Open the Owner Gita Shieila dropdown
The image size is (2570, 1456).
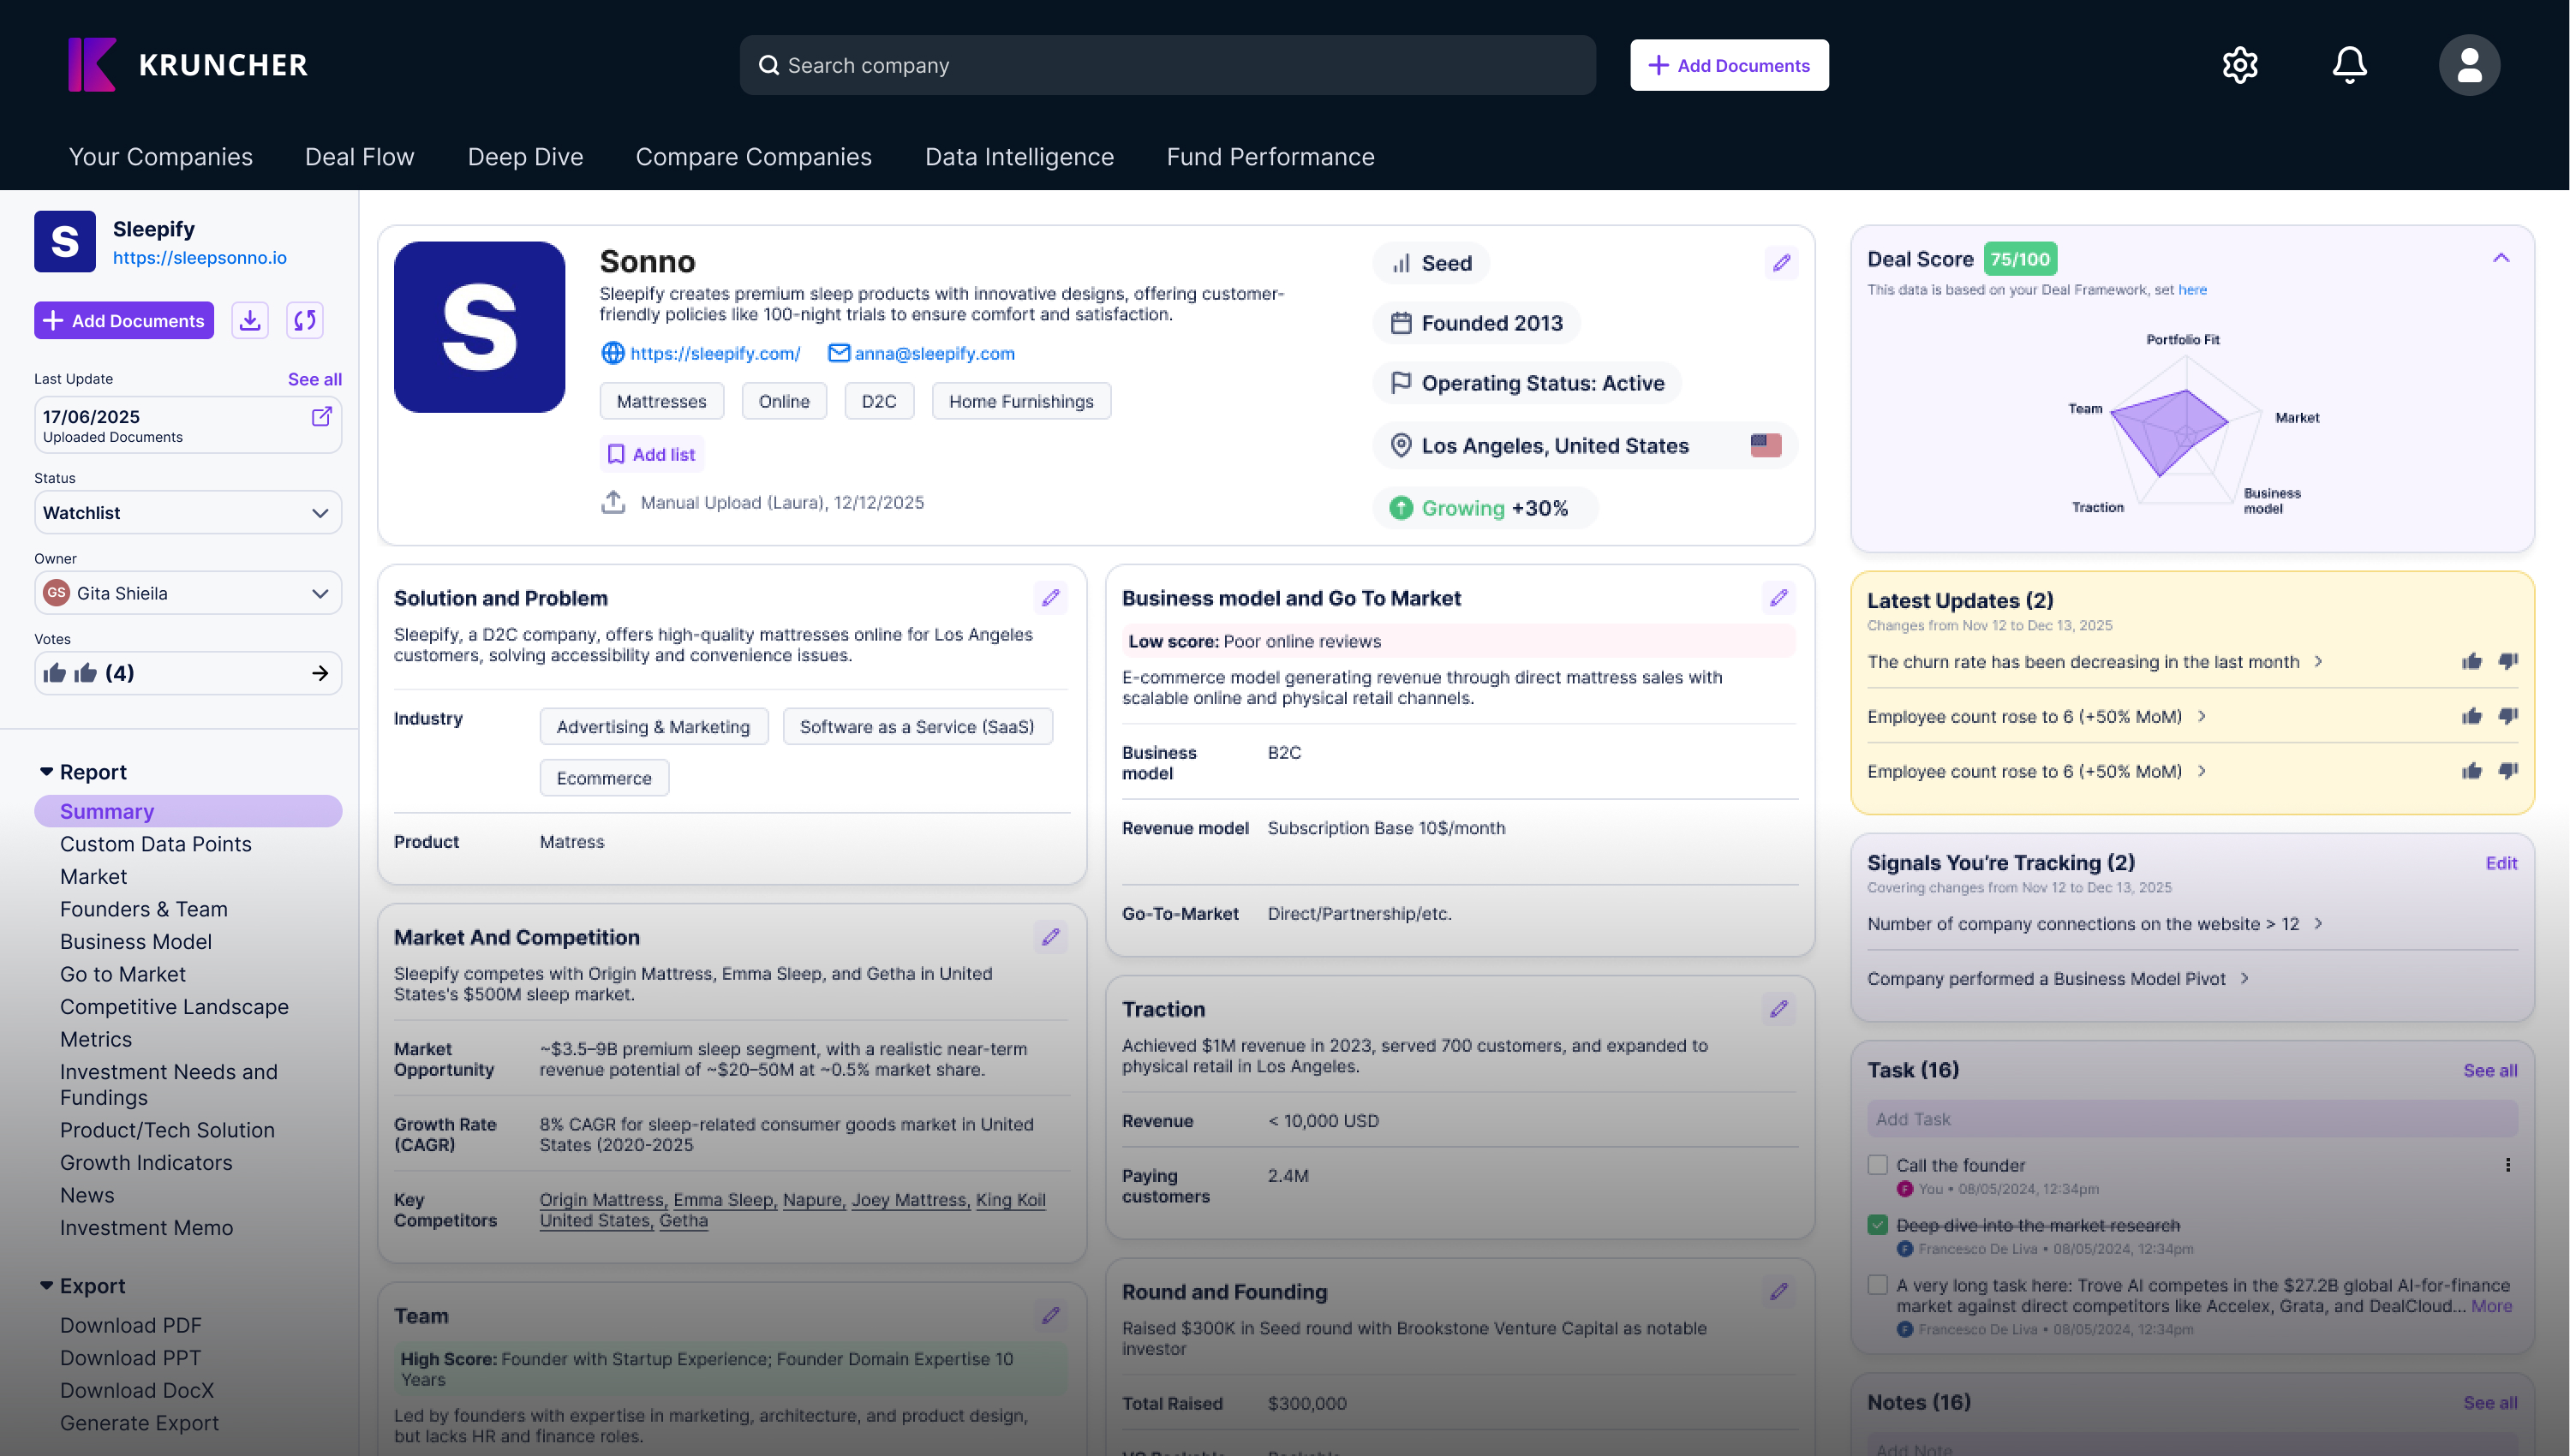pos(188,593)
